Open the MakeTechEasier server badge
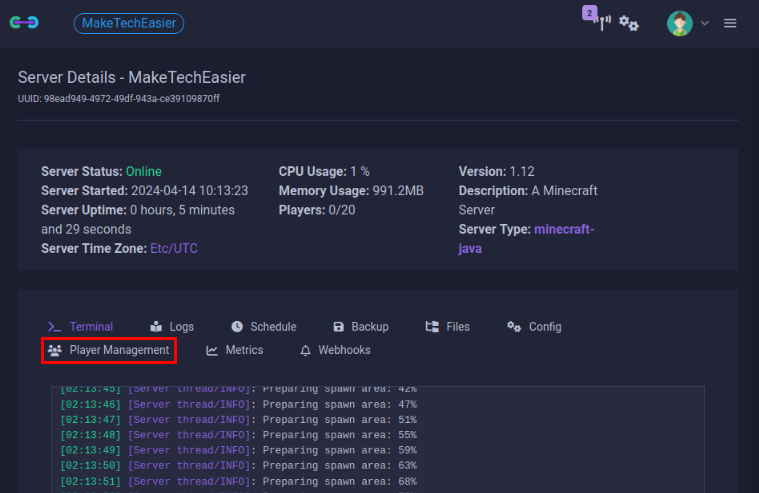This screenshot has width=759, height=493. pos(129,23)
